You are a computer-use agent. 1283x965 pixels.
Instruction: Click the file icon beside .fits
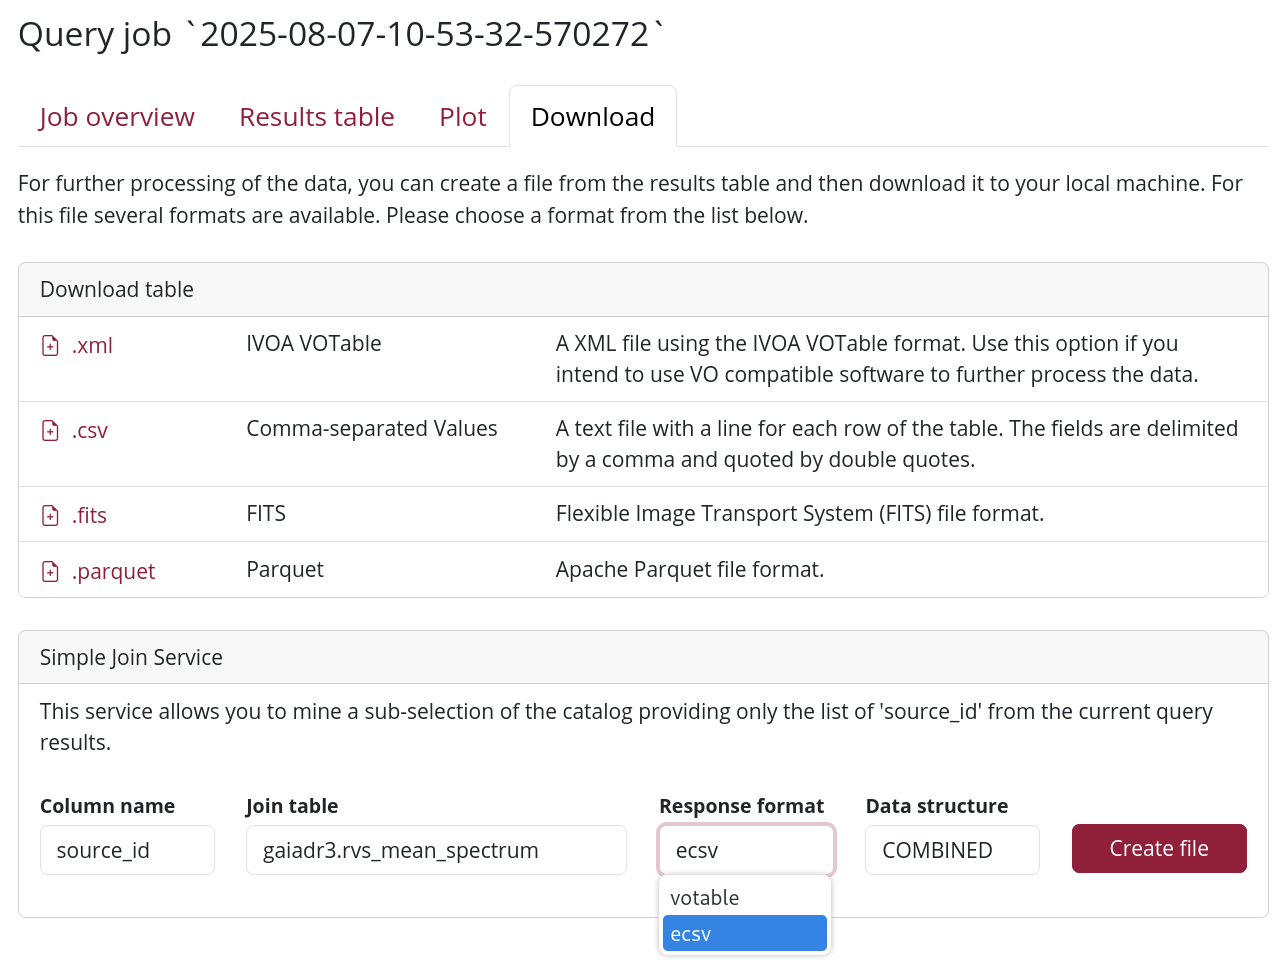[x=50, y=516]
